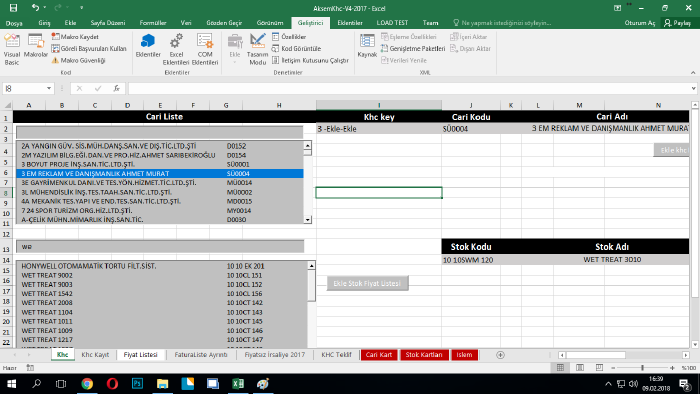Open Windows Start menu
Image resolution: width=700 pixels, height=394 pixels.
[x=12, y=384]
